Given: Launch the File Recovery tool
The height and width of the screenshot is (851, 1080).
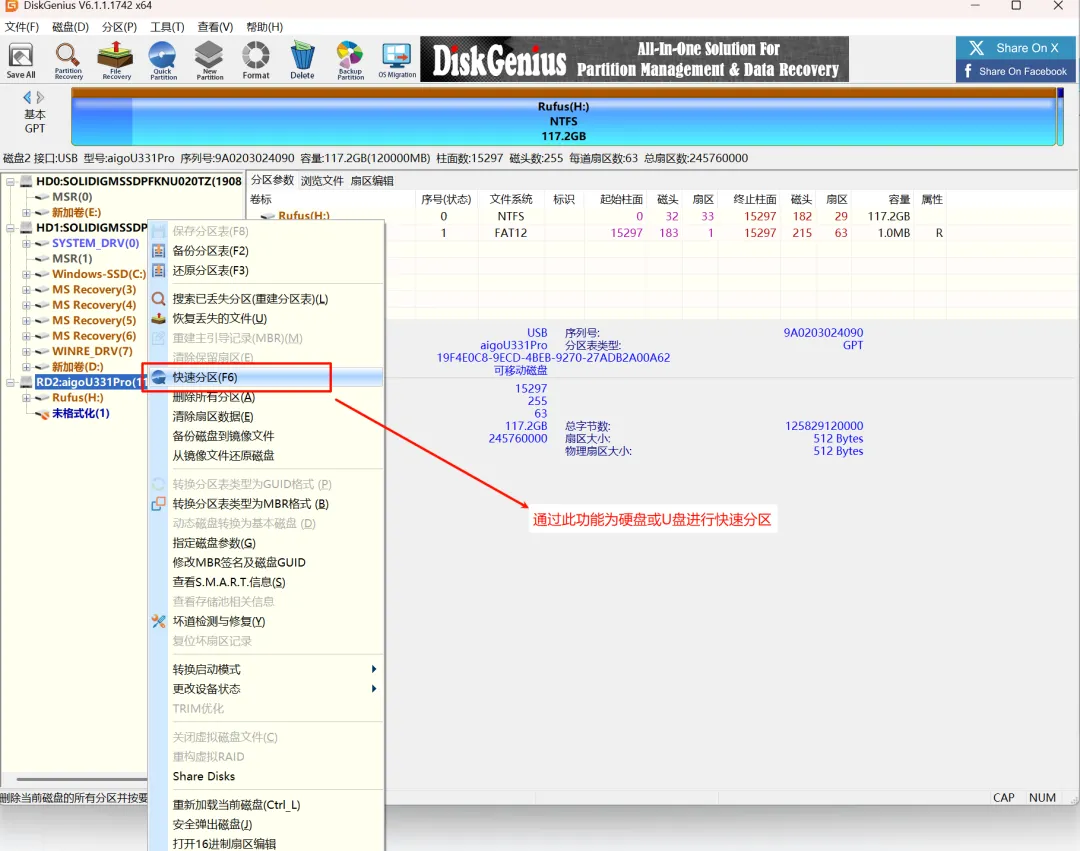Looking at the screenshot, I should point(116,60).
